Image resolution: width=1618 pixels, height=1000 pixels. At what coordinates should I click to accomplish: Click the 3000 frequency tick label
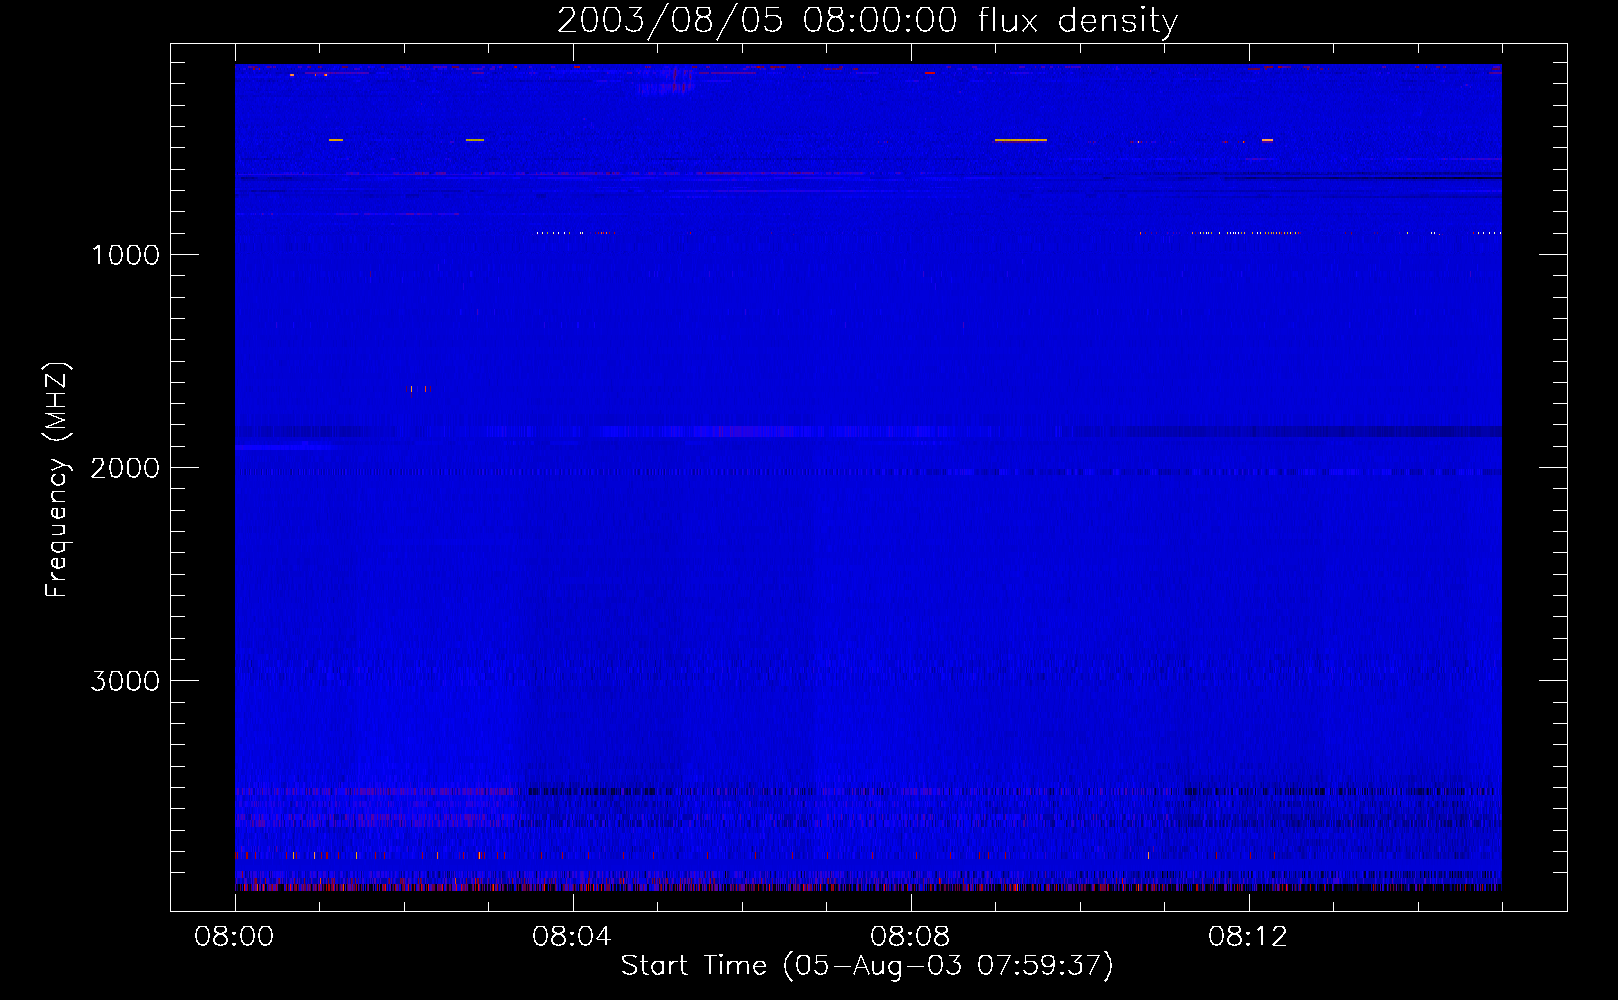(125, 681)
